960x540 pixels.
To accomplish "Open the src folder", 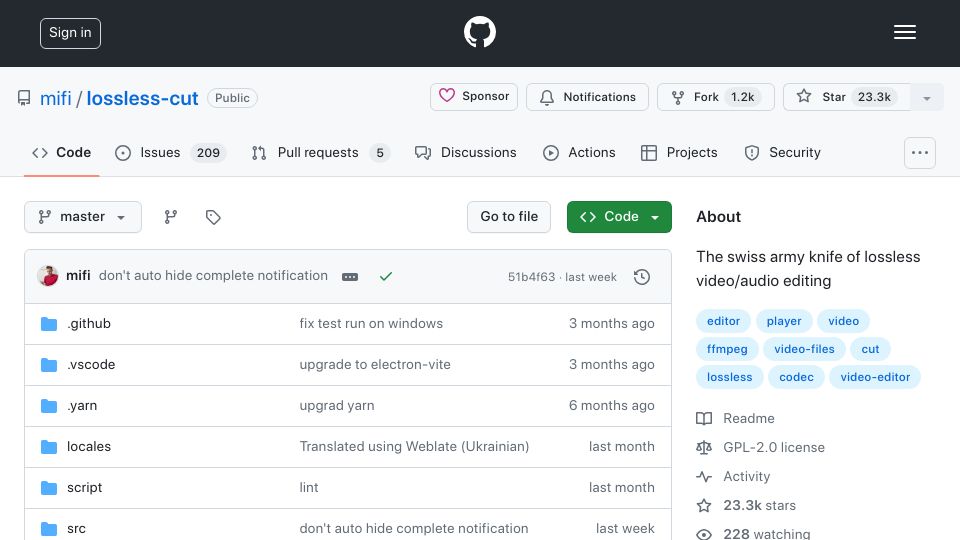I will pyautogui.click(x=77, y=528).
